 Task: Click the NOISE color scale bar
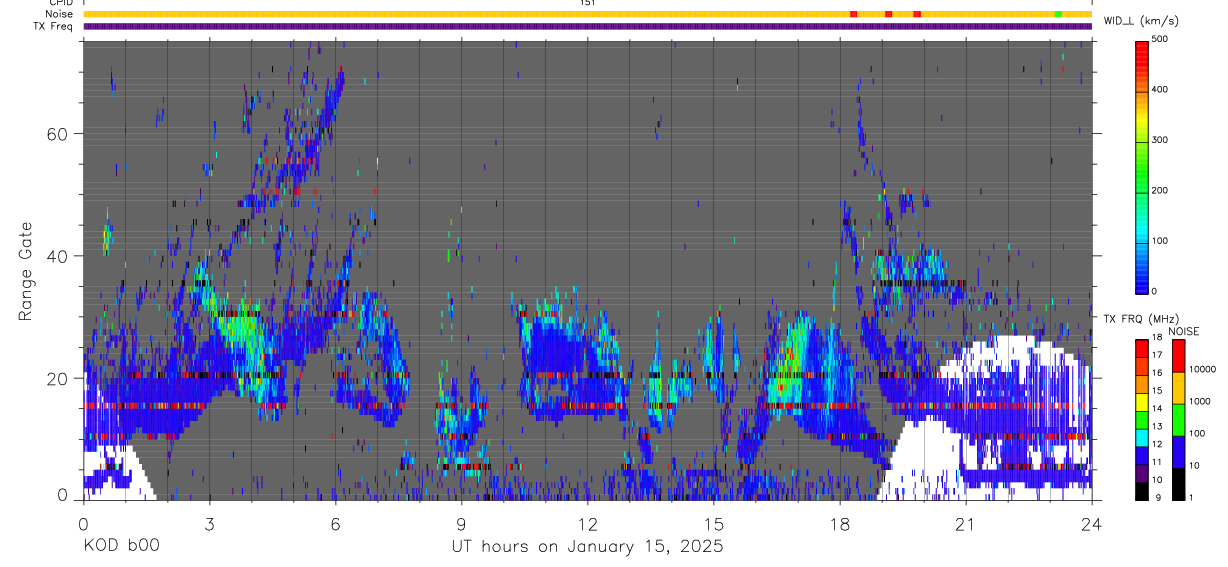coord(1179,419)
